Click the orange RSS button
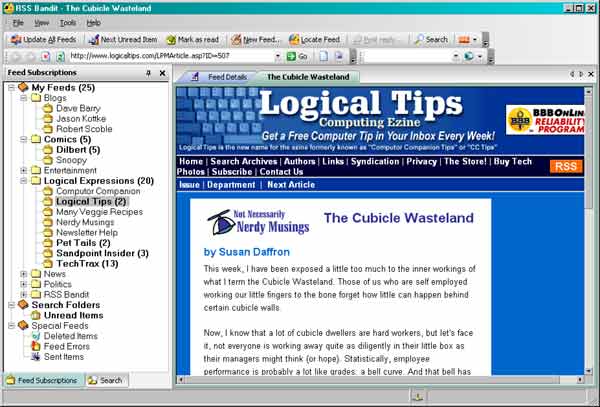600x407 pixels. (x=566, y=166)
